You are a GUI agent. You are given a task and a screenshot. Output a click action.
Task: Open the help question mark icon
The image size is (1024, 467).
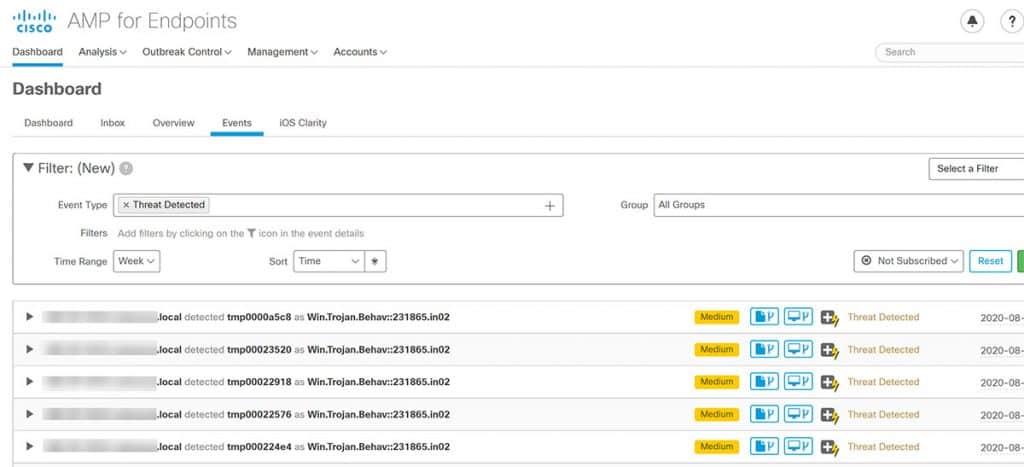(x=1012, y=22)
